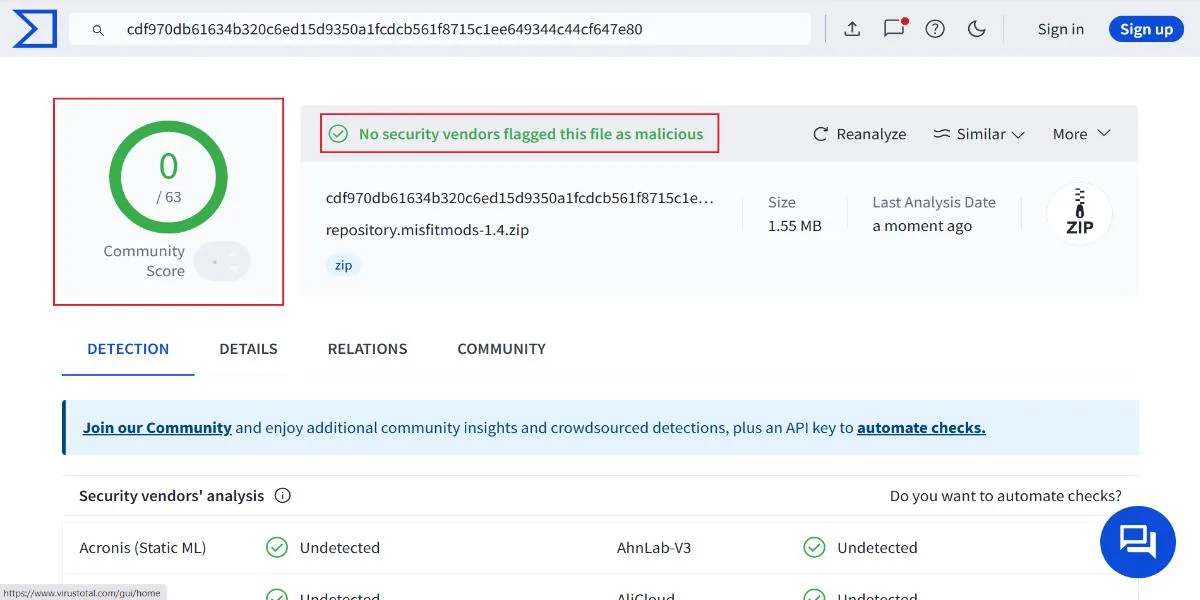Click the Security vendors' analysis info icon
1200x600 pixels.
[x=282, y=495]
